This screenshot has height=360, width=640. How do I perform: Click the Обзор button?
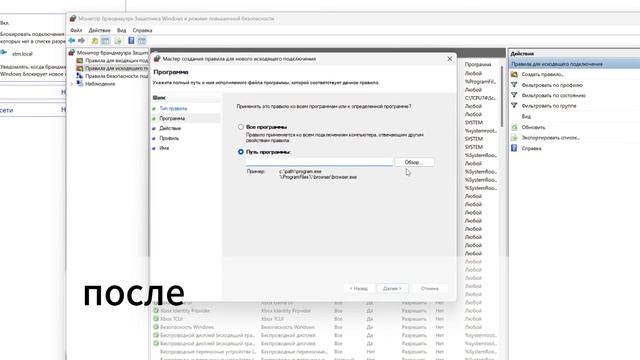coord(414,162)
